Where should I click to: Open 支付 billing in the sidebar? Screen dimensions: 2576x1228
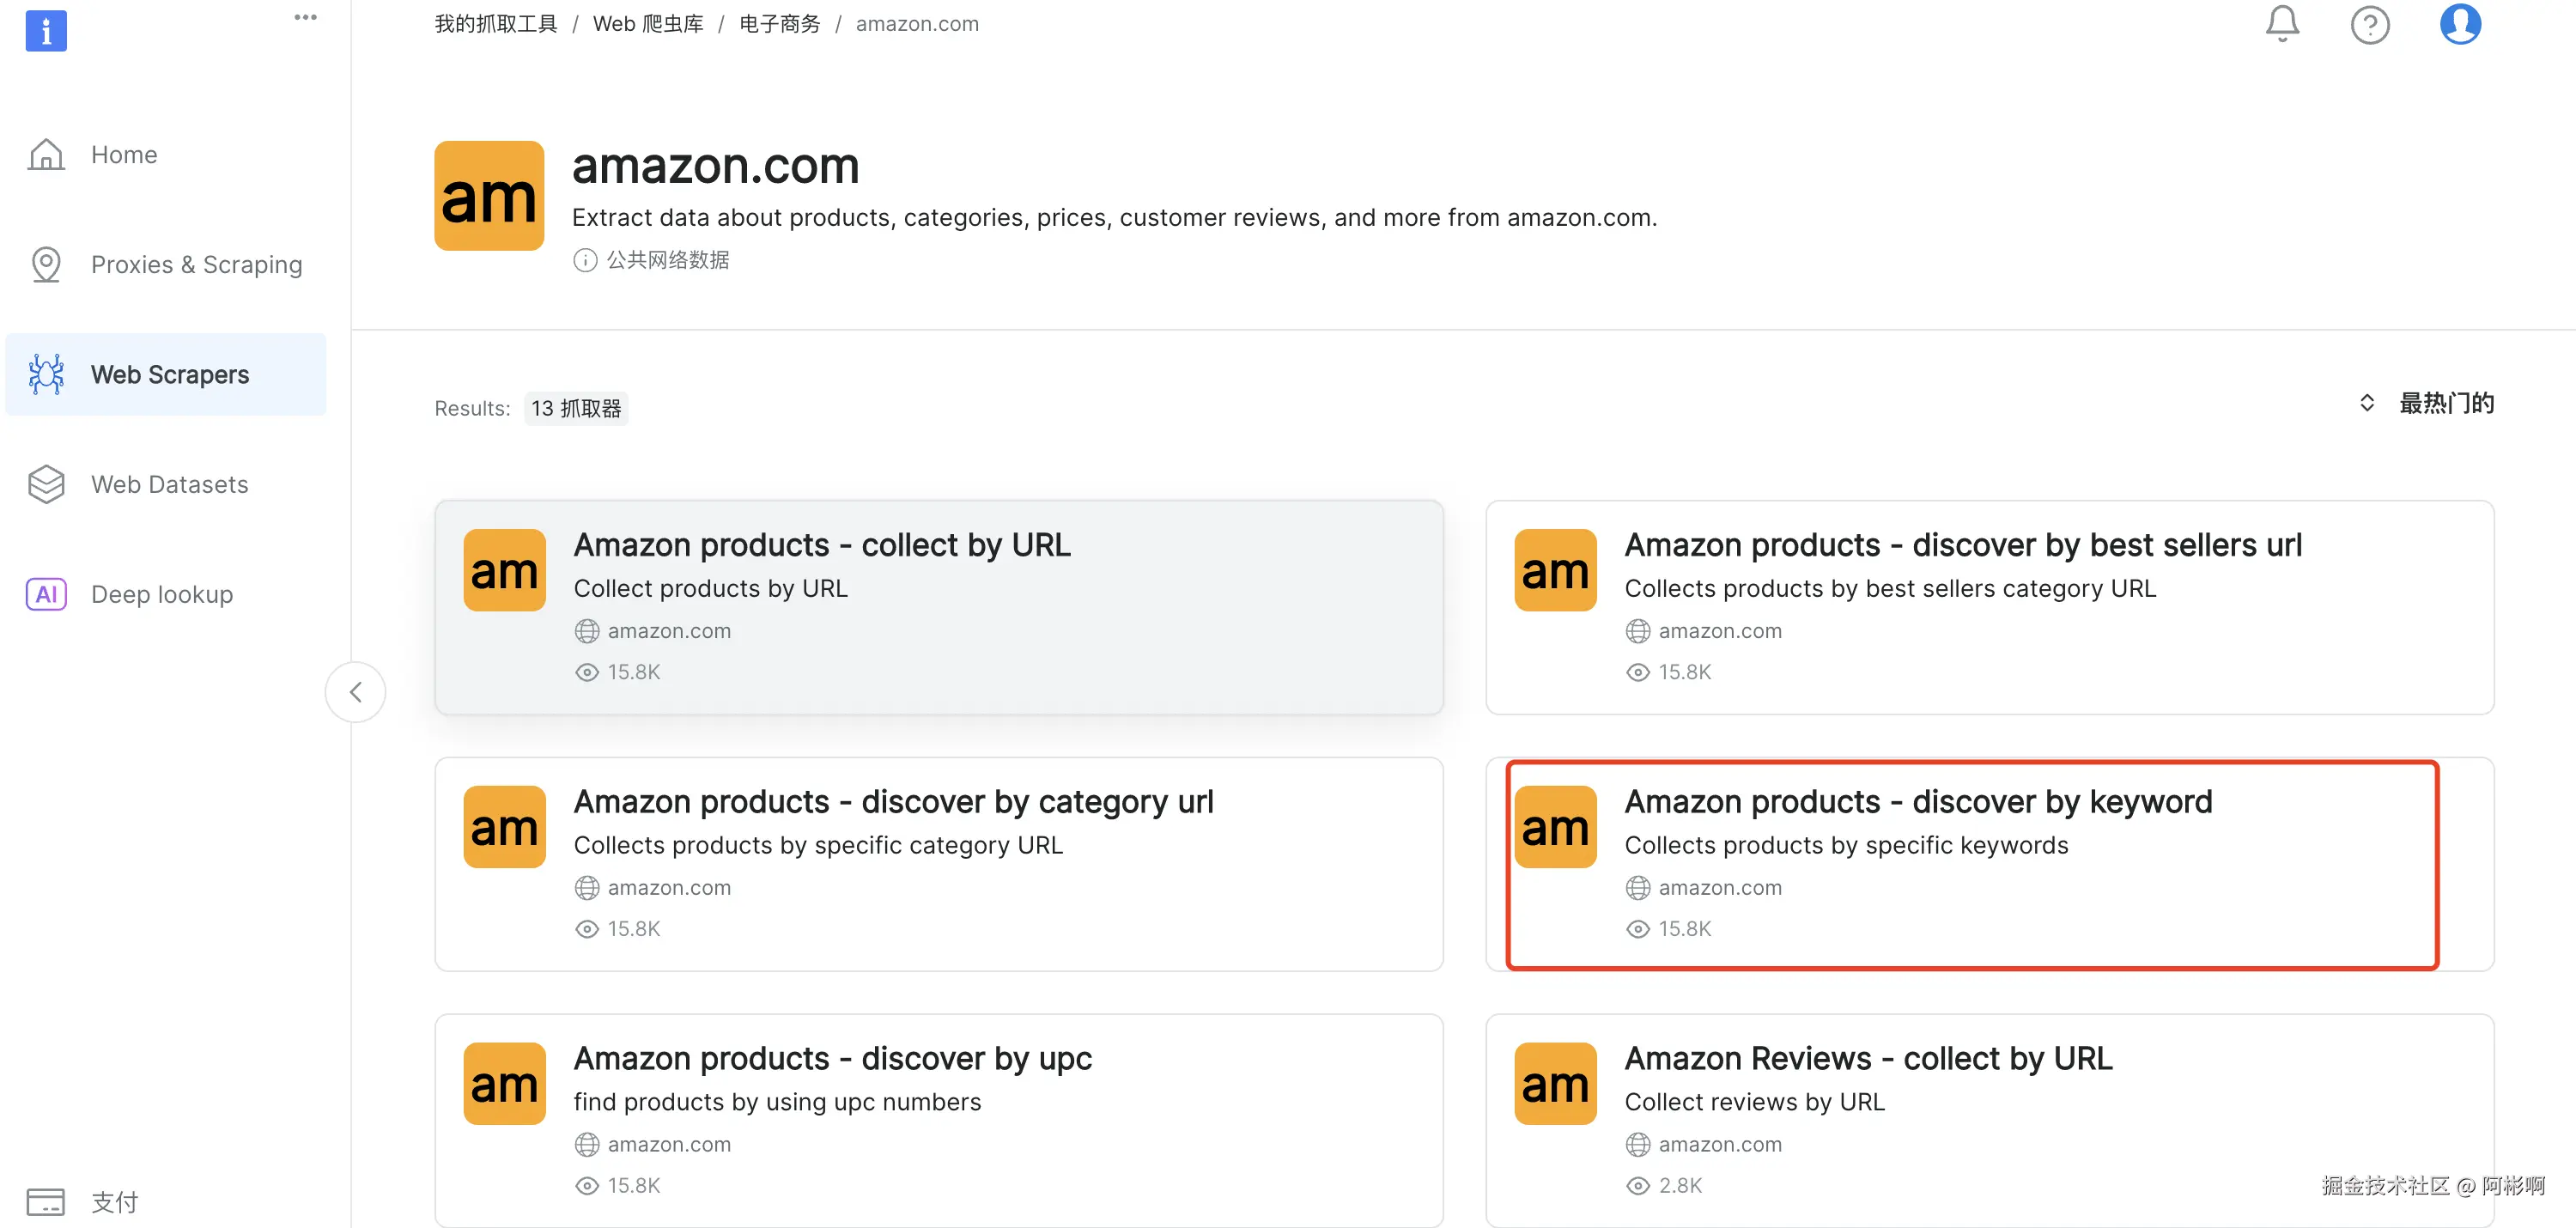pos(114,1201)
